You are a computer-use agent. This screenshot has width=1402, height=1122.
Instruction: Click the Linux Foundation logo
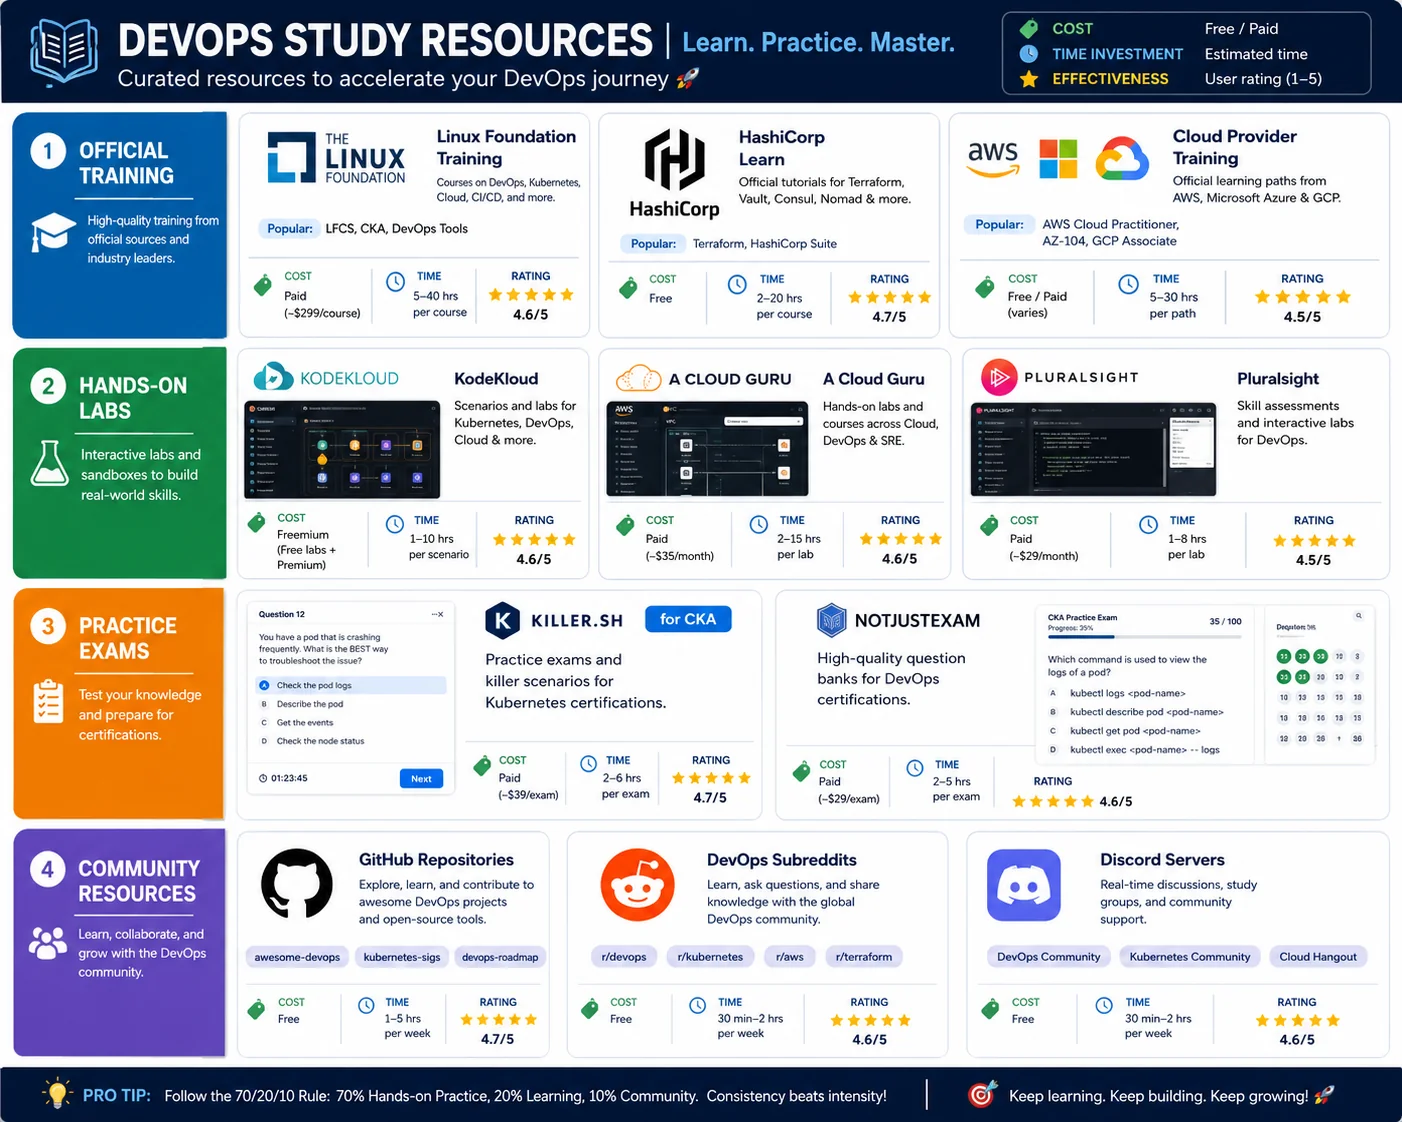[336, 158]
